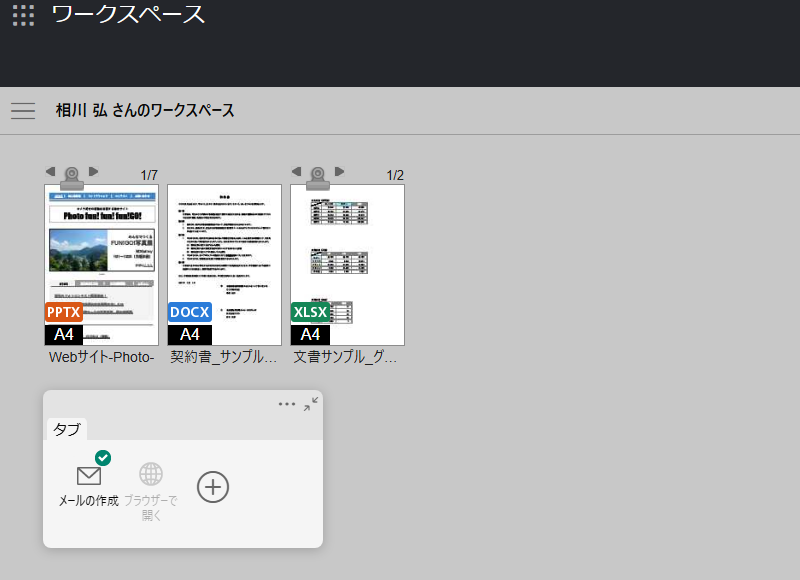The height and width of the screenshot is (580, 800).
Task: Click the ワークスペース header title
Action: 128,14
